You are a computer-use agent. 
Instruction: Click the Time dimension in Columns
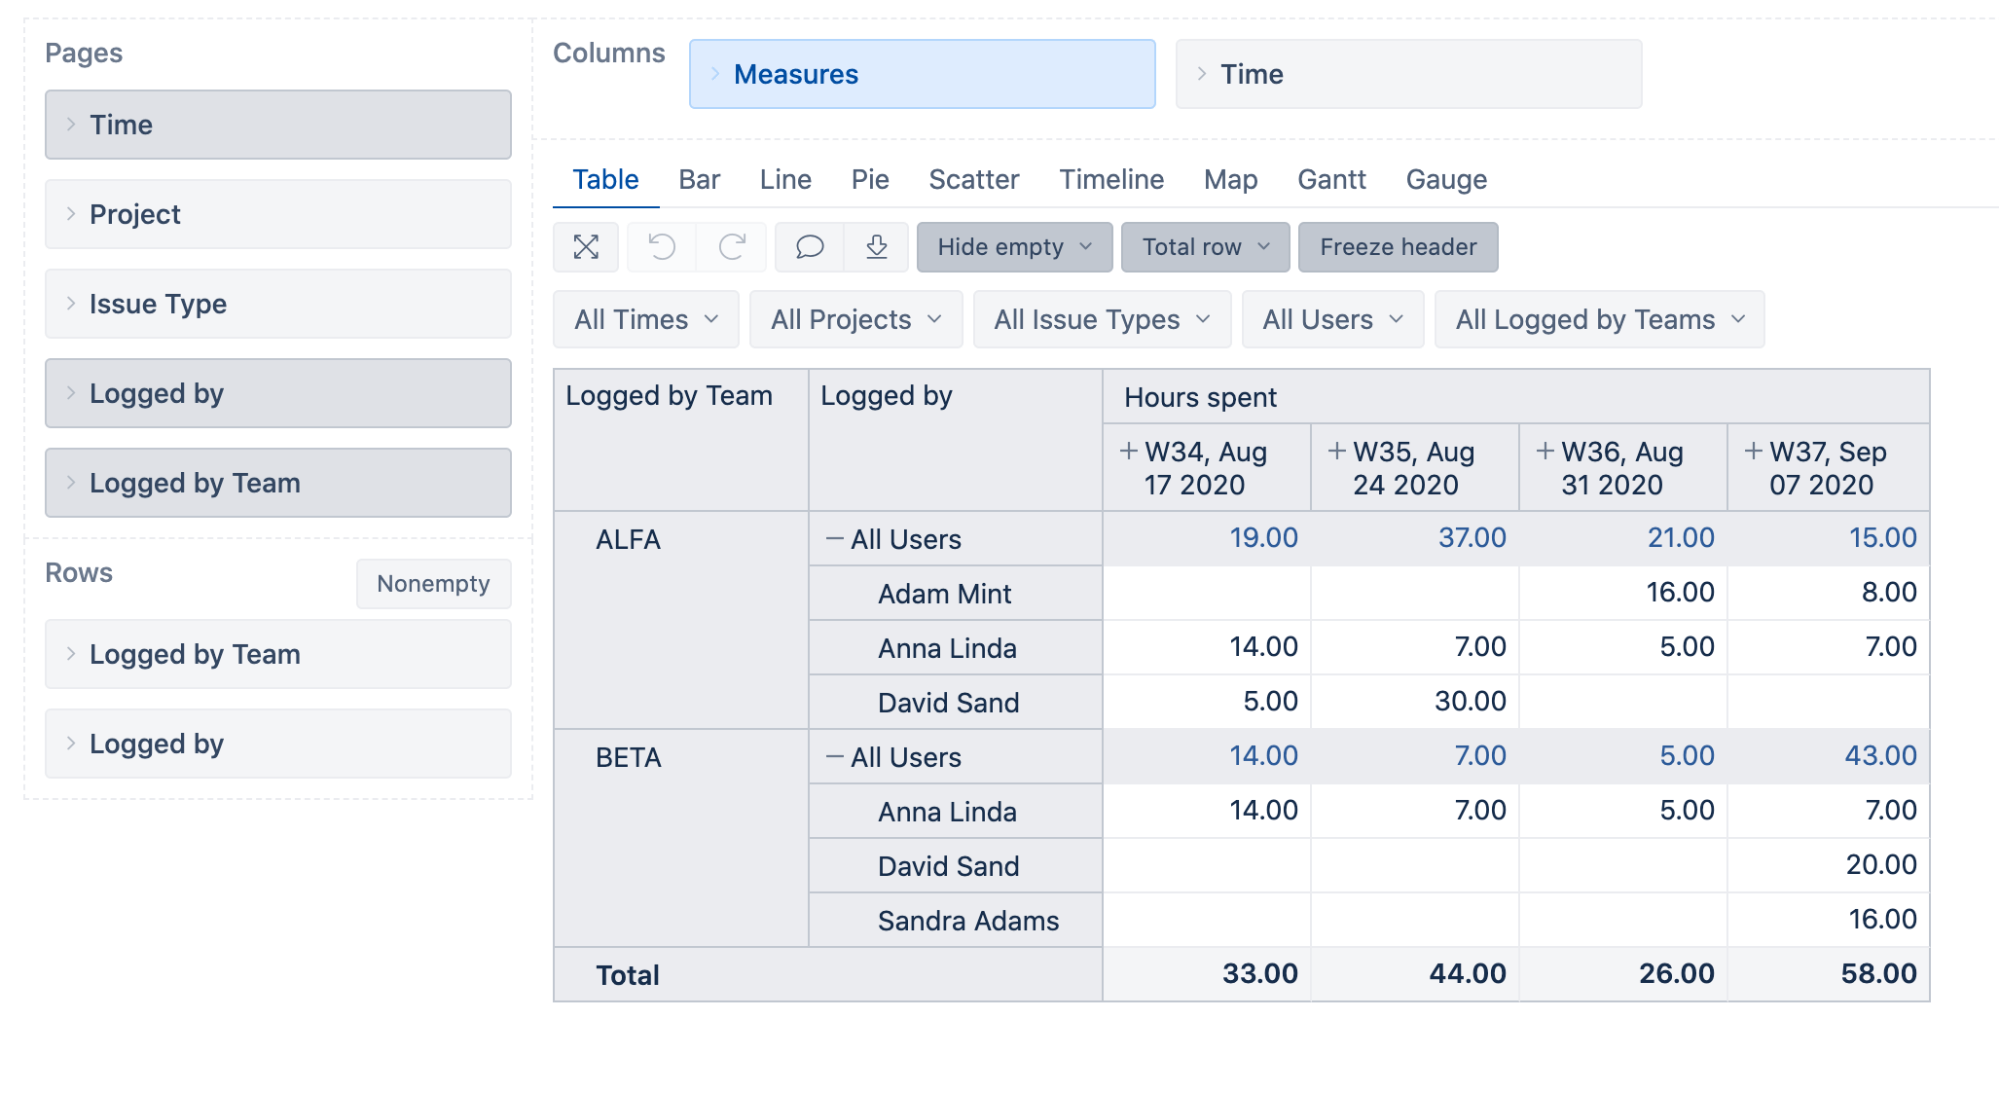(1409, 74)
